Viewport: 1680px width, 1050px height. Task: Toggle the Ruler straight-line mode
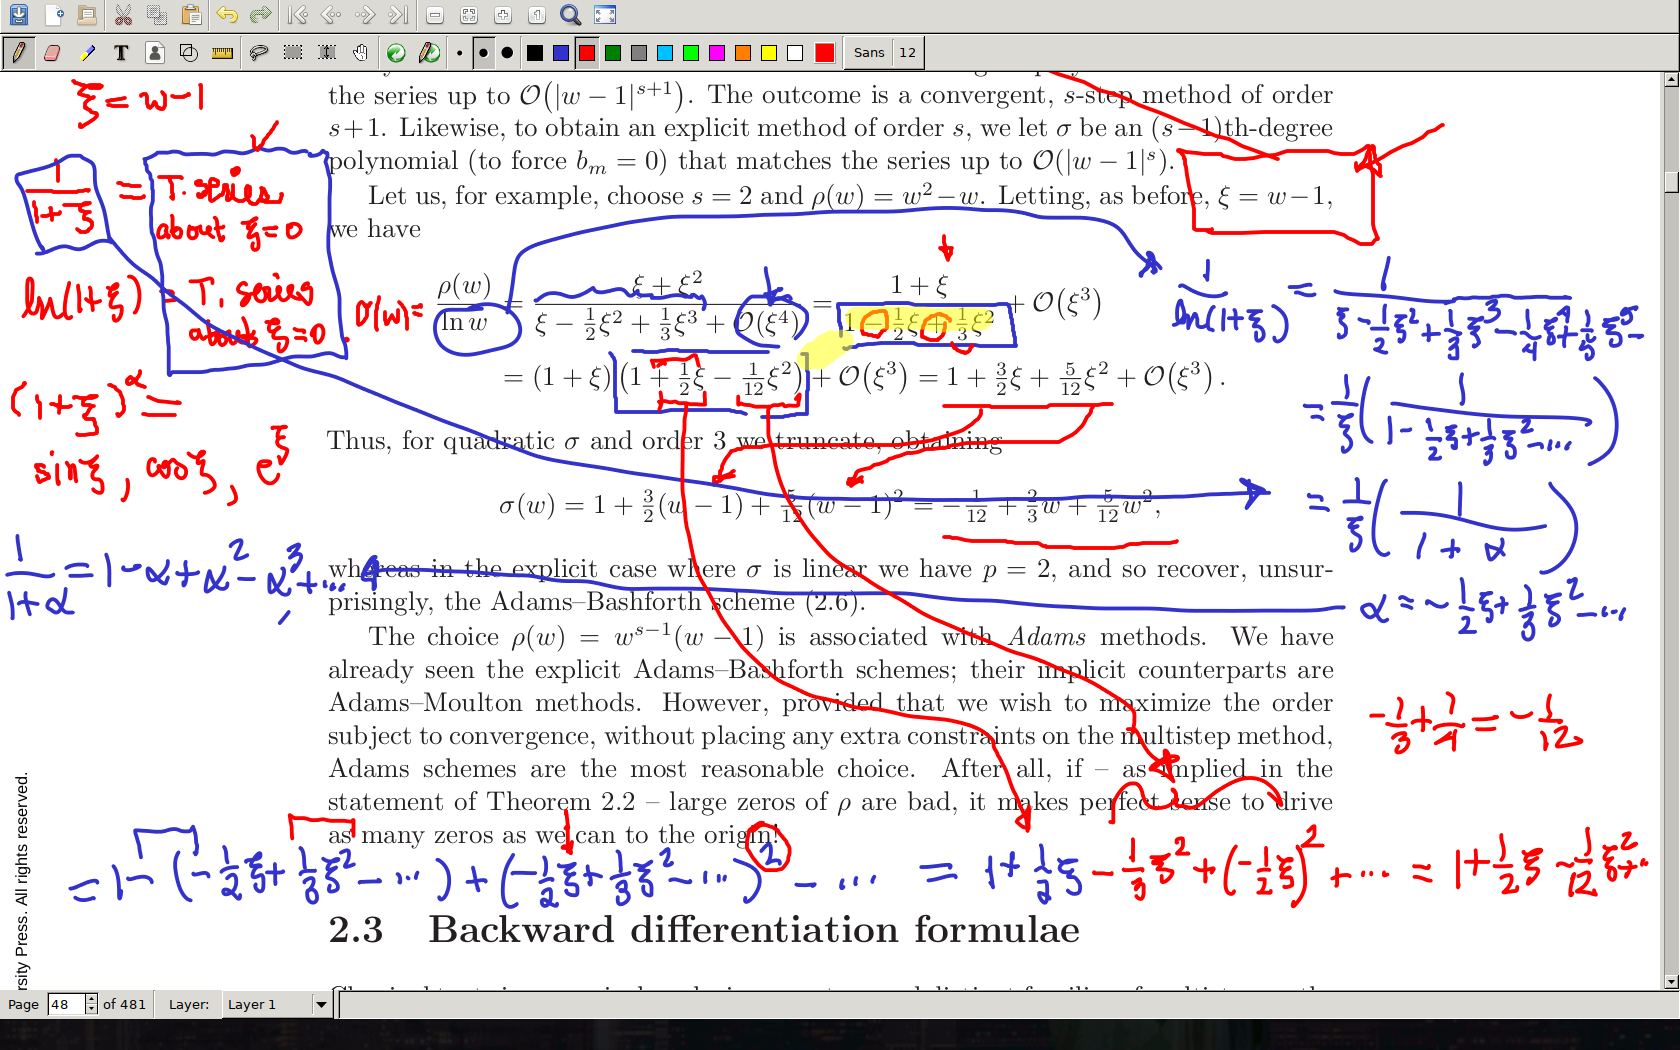tap(222, 53)
